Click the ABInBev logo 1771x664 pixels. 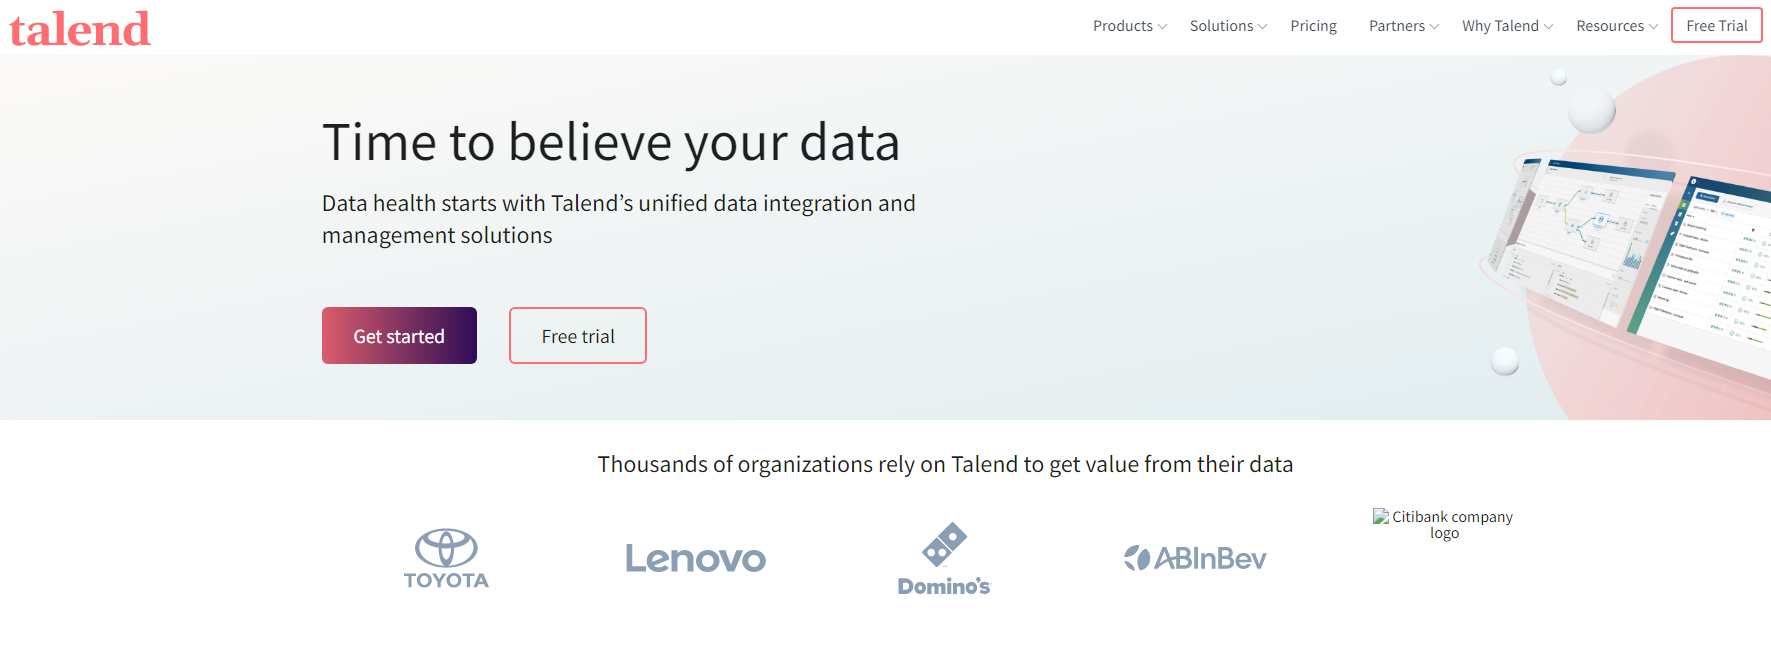pos(1195,558)
